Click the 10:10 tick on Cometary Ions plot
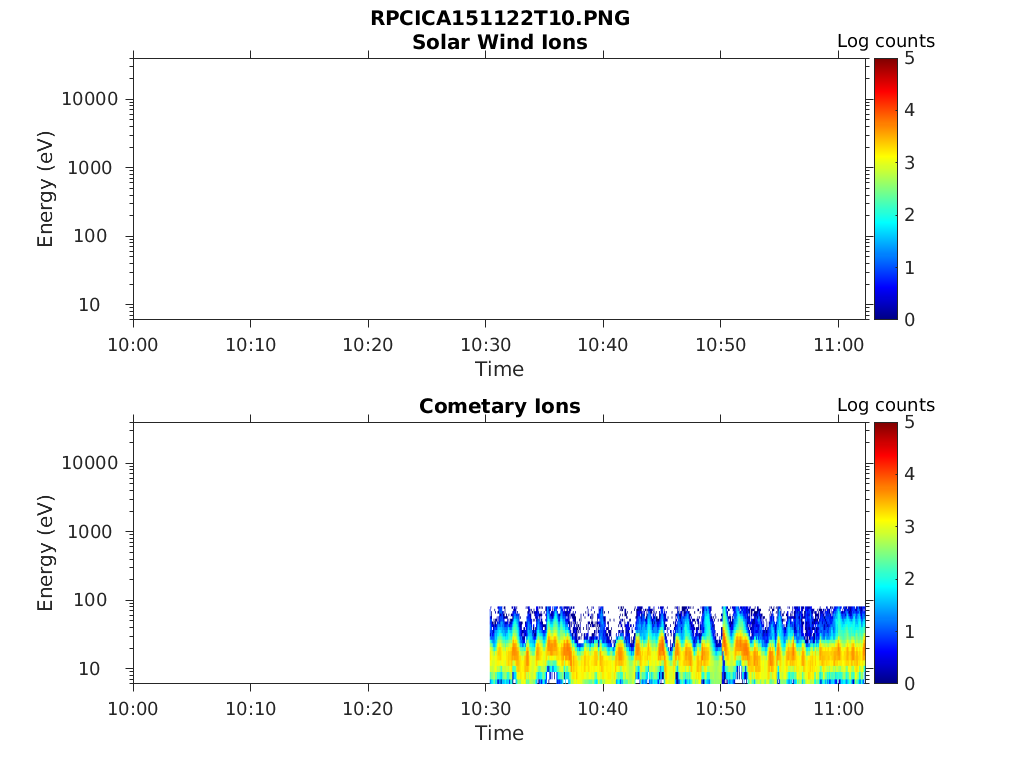The height and width of the screenshot is (768, 1024). click(x=251, y=709)
